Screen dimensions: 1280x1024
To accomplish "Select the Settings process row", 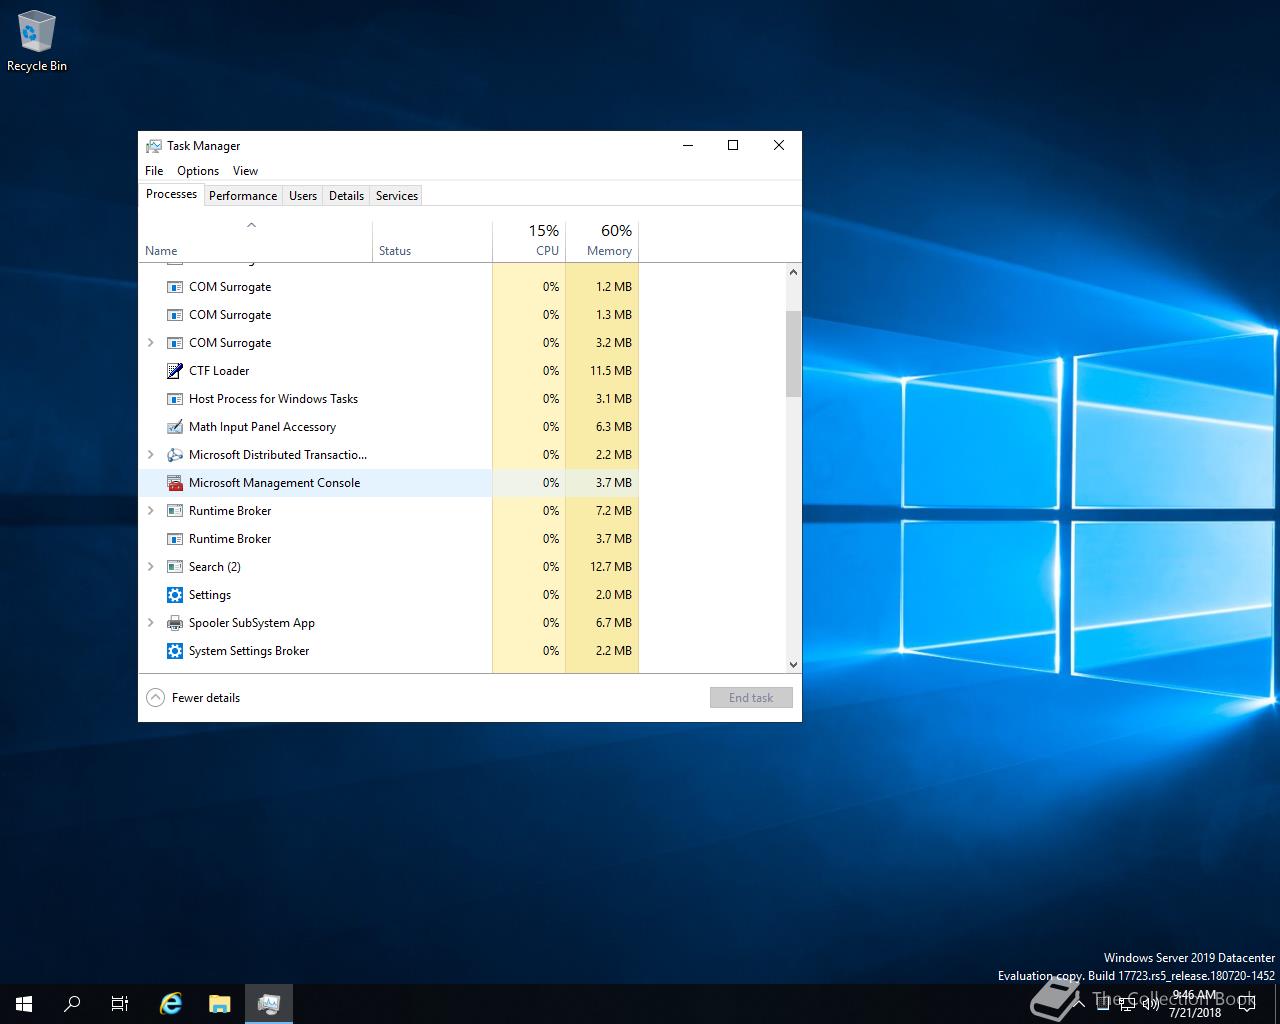I will pyautogui.click(x=388, y=595).
